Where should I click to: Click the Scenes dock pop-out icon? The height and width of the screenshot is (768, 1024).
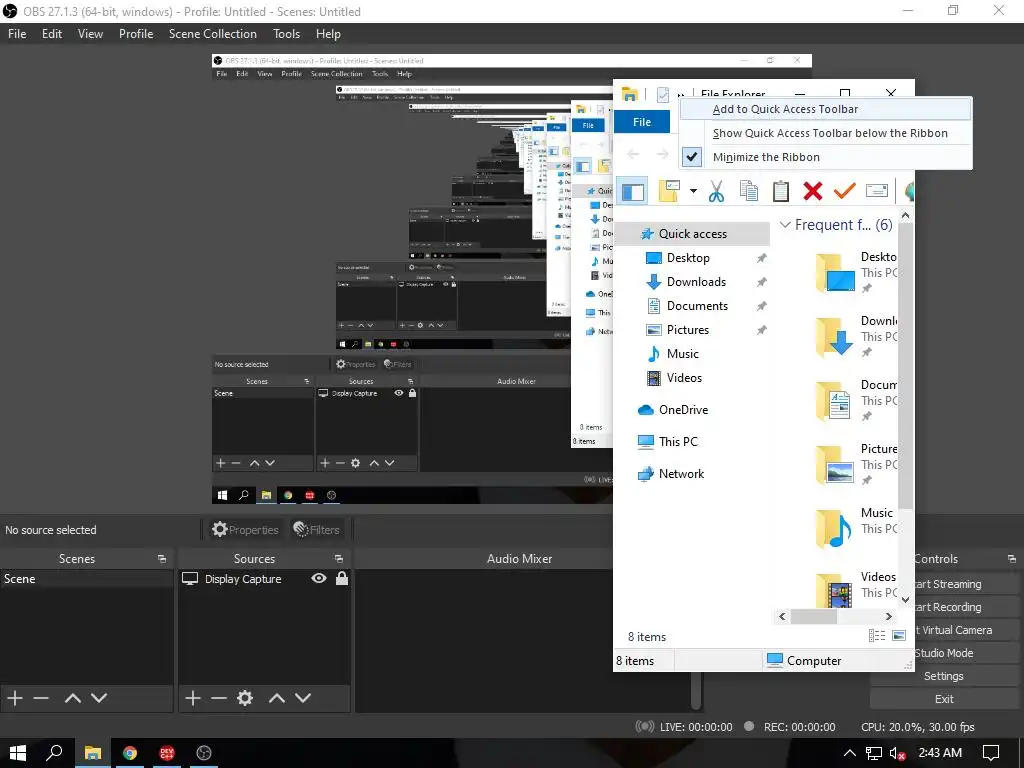click(161, 559)
